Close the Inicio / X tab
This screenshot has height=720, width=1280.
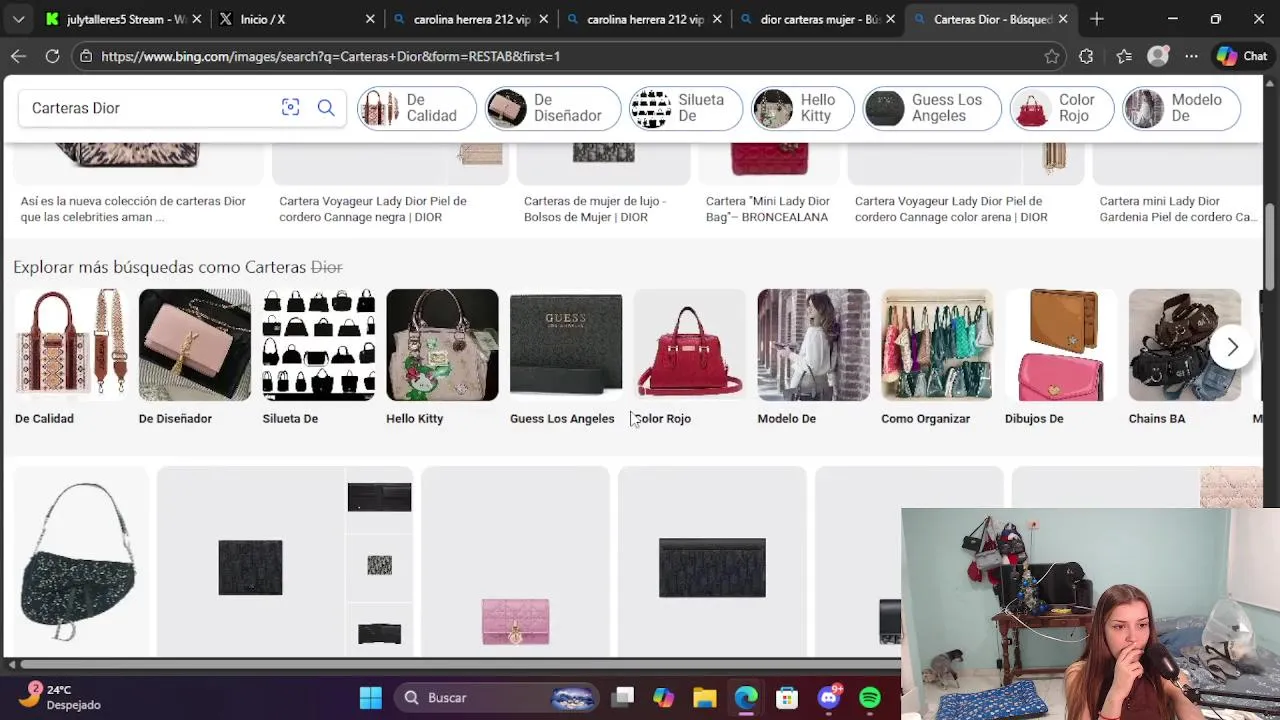pyautogui.click(x=370, y=19)
